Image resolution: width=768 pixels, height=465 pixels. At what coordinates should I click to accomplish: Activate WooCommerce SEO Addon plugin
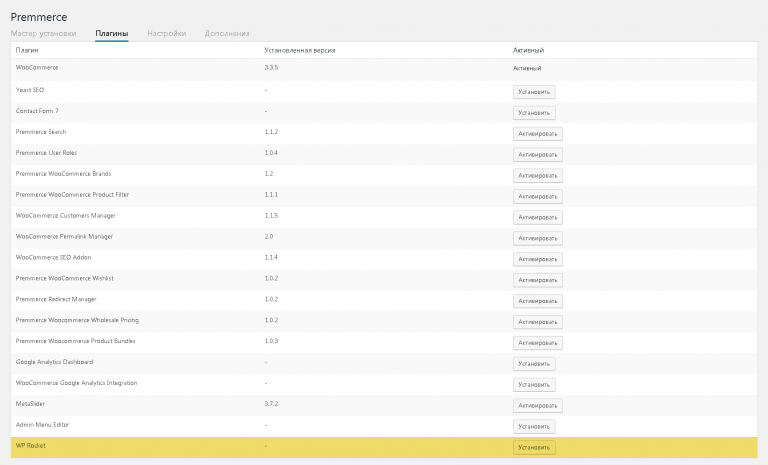[x=537, y=259]
